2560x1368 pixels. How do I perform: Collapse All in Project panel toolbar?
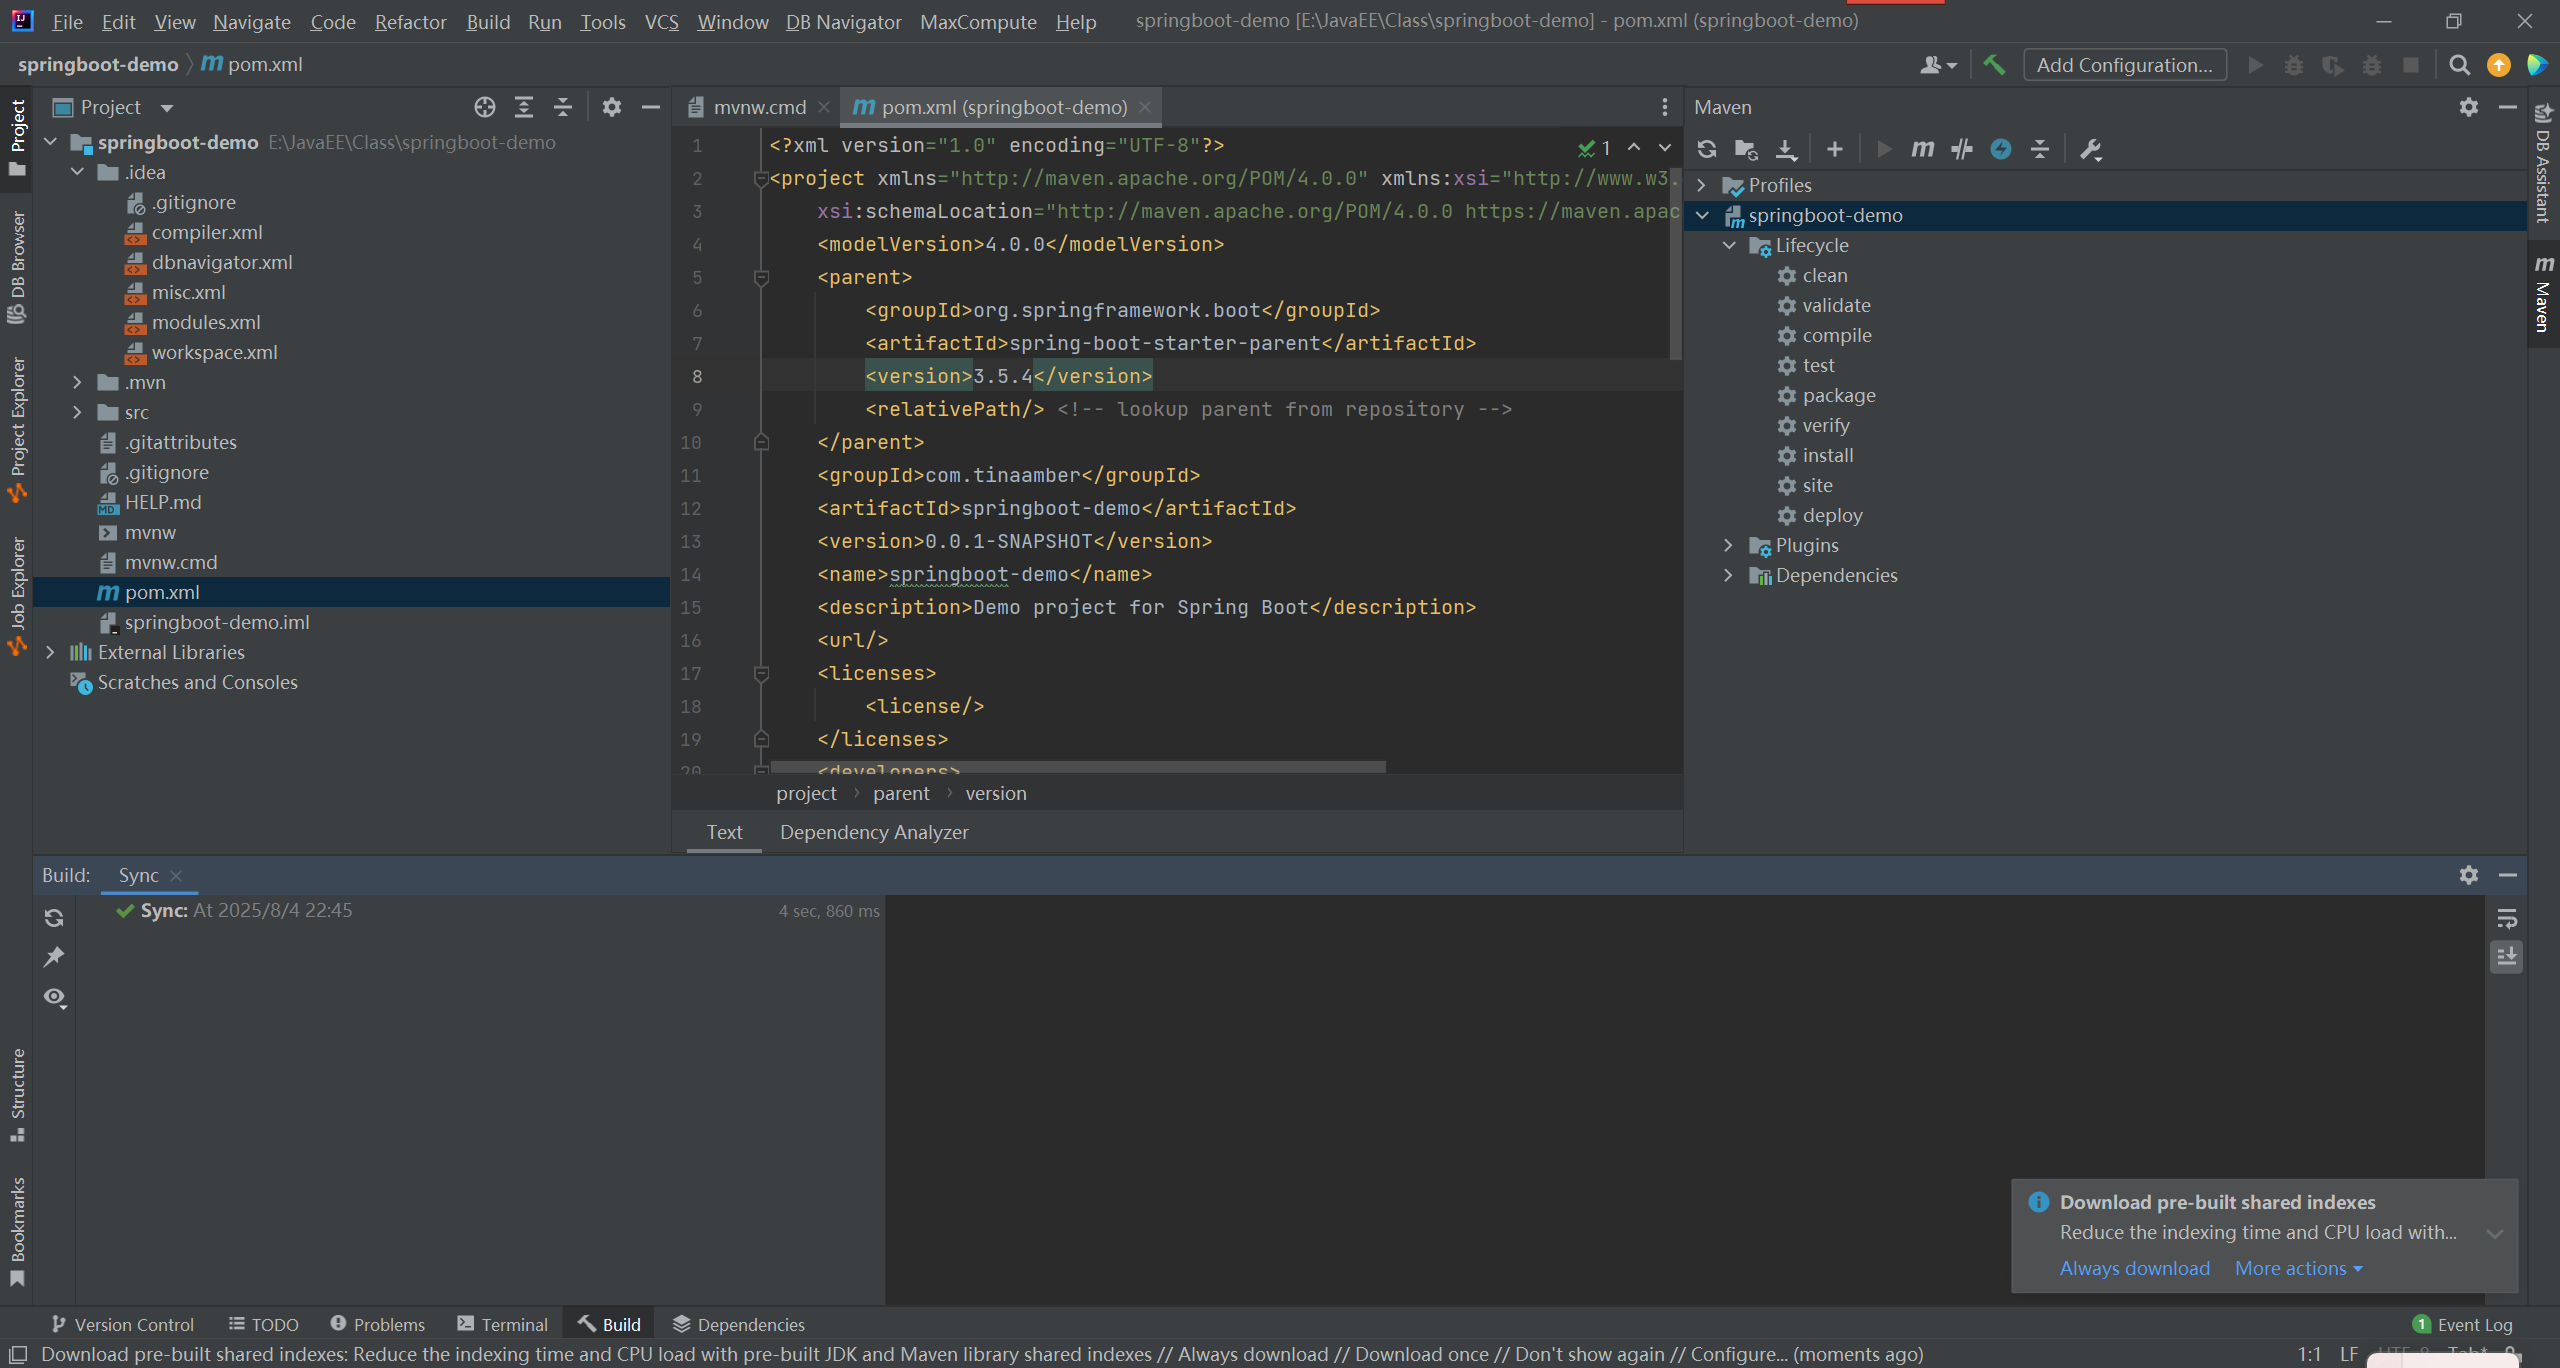(x=563, y=107)
